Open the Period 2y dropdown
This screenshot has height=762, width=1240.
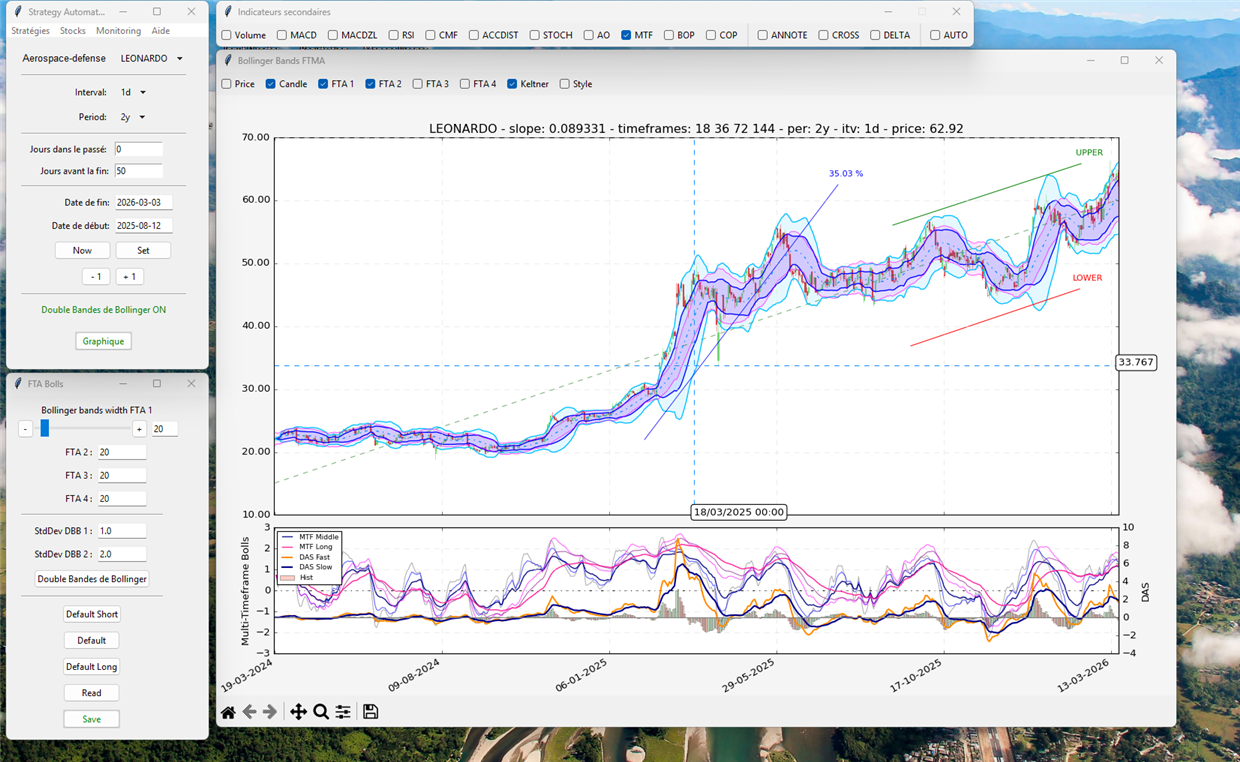point(133,117)
